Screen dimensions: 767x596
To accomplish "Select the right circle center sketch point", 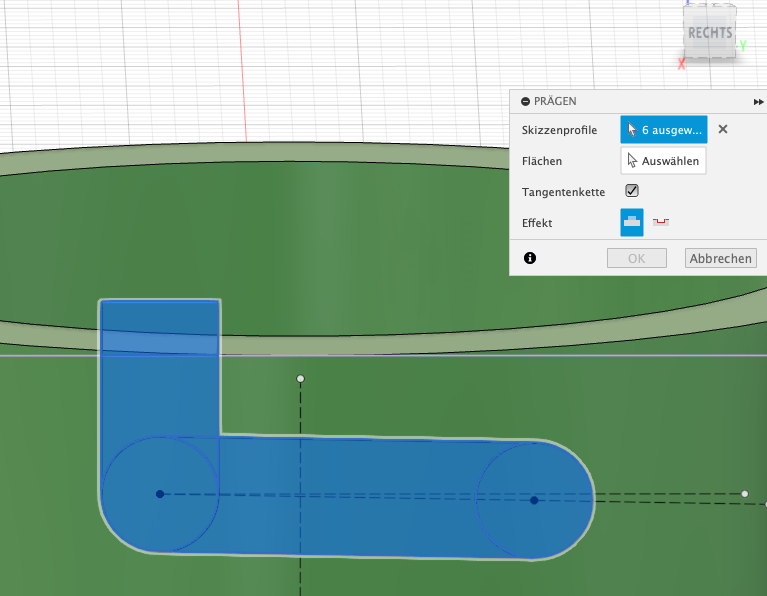I will pyautogui.click(x=534, y=500).
